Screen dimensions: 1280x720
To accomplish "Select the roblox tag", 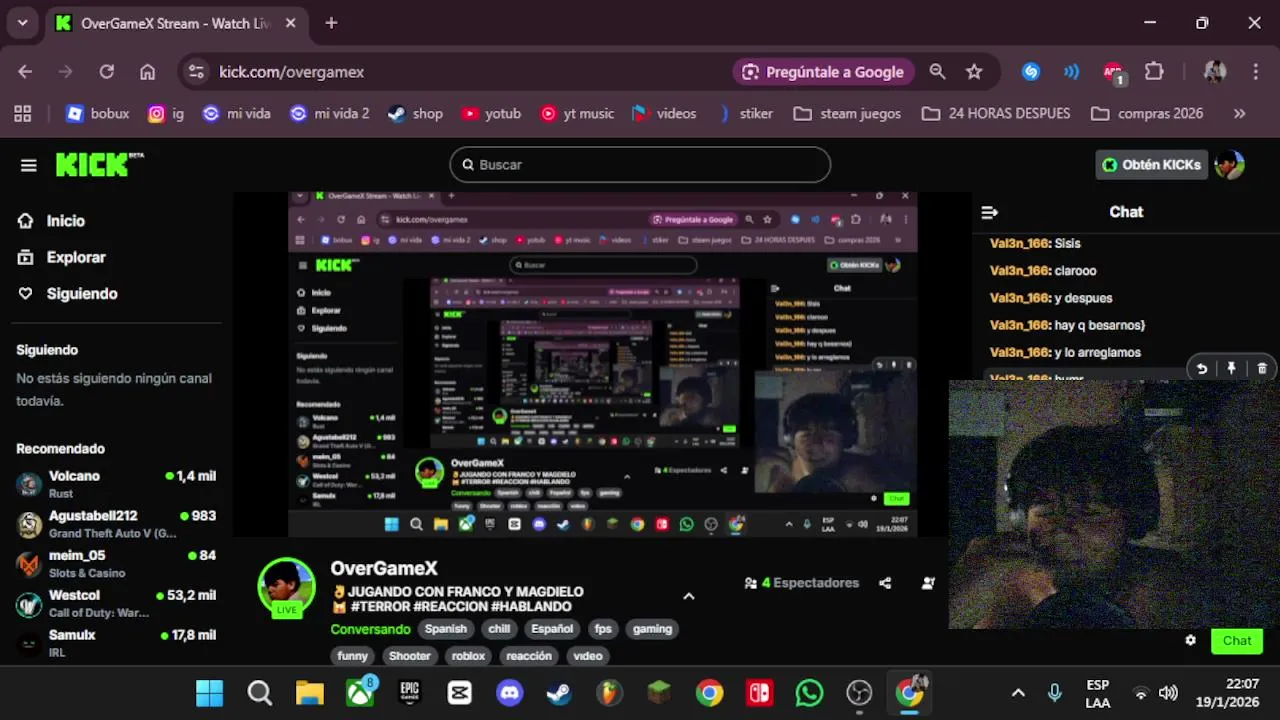I will pos(468,656).
